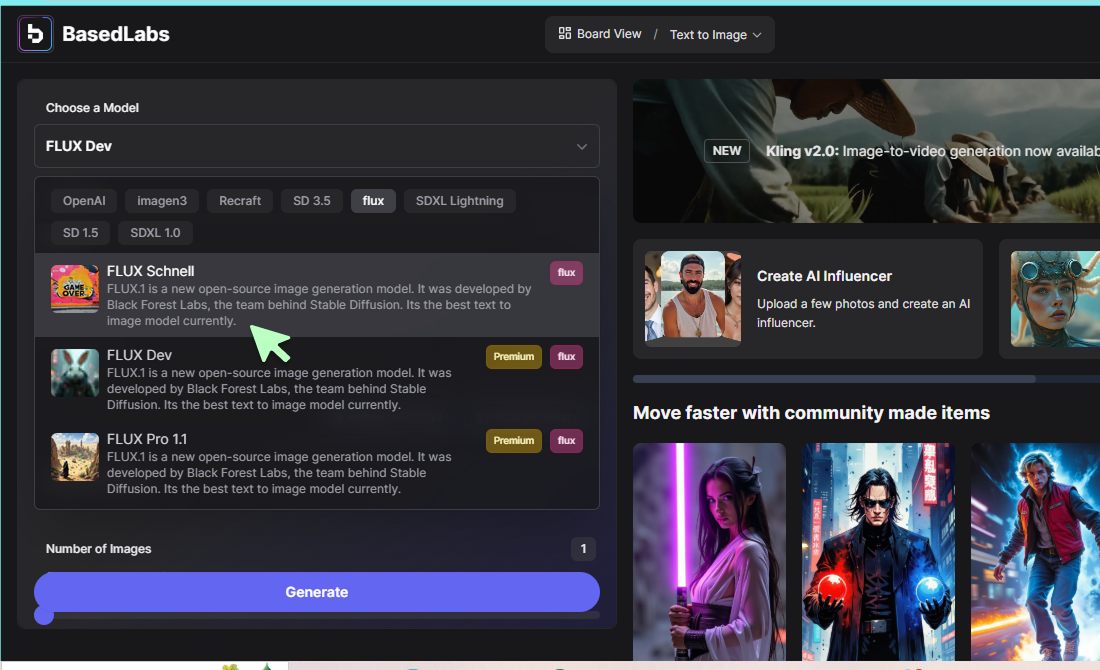Open the sunglasses man with orbs image
Screen dimensions: 1100x670
(878, 551)
